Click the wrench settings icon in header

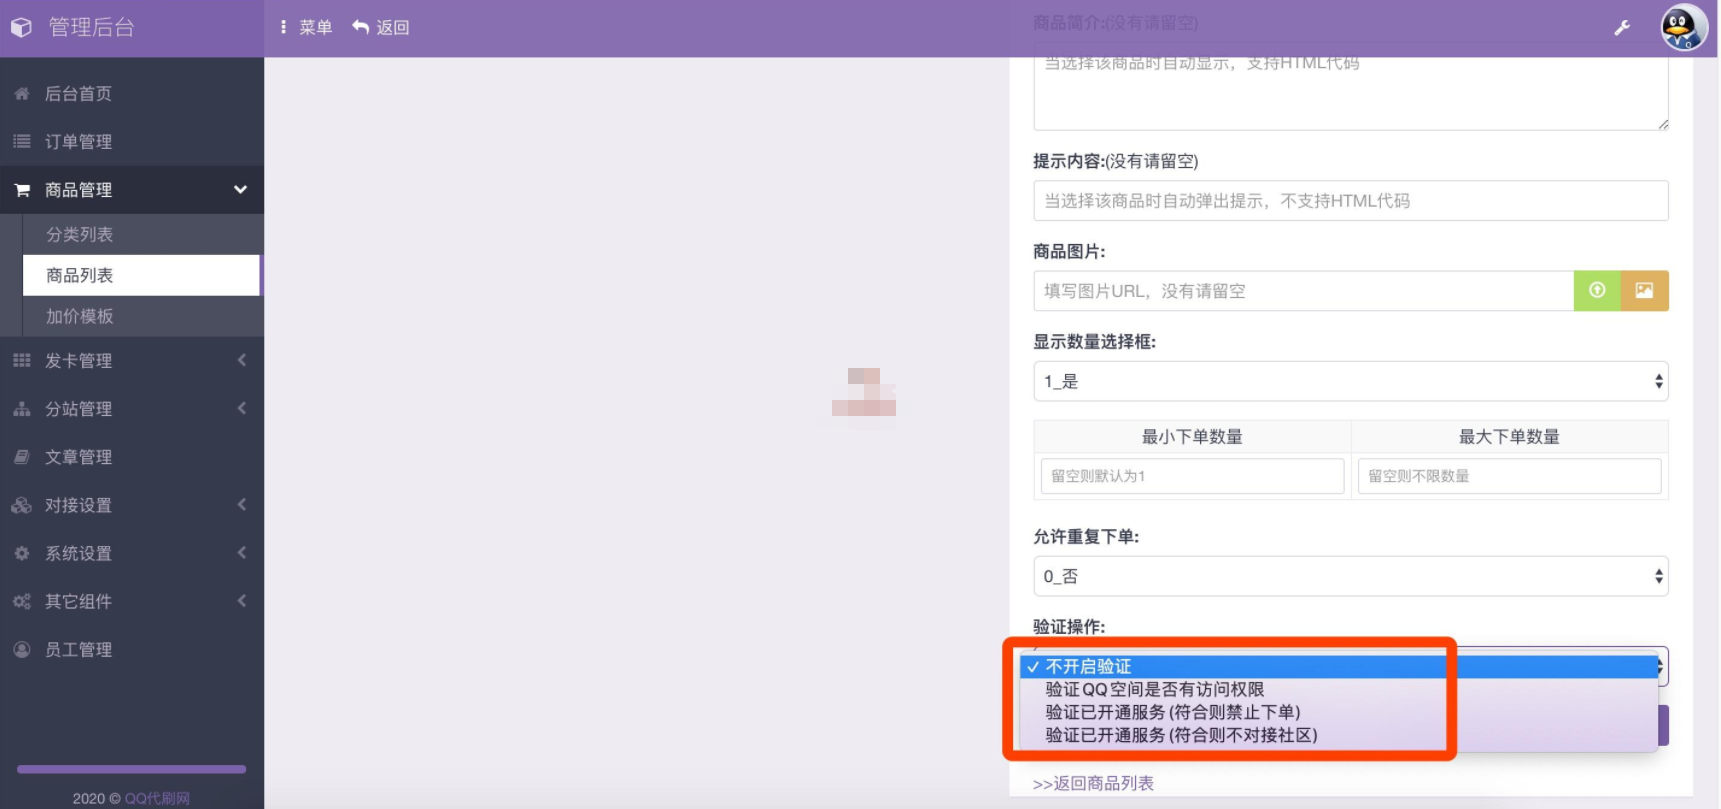[x=1622, y=28]
